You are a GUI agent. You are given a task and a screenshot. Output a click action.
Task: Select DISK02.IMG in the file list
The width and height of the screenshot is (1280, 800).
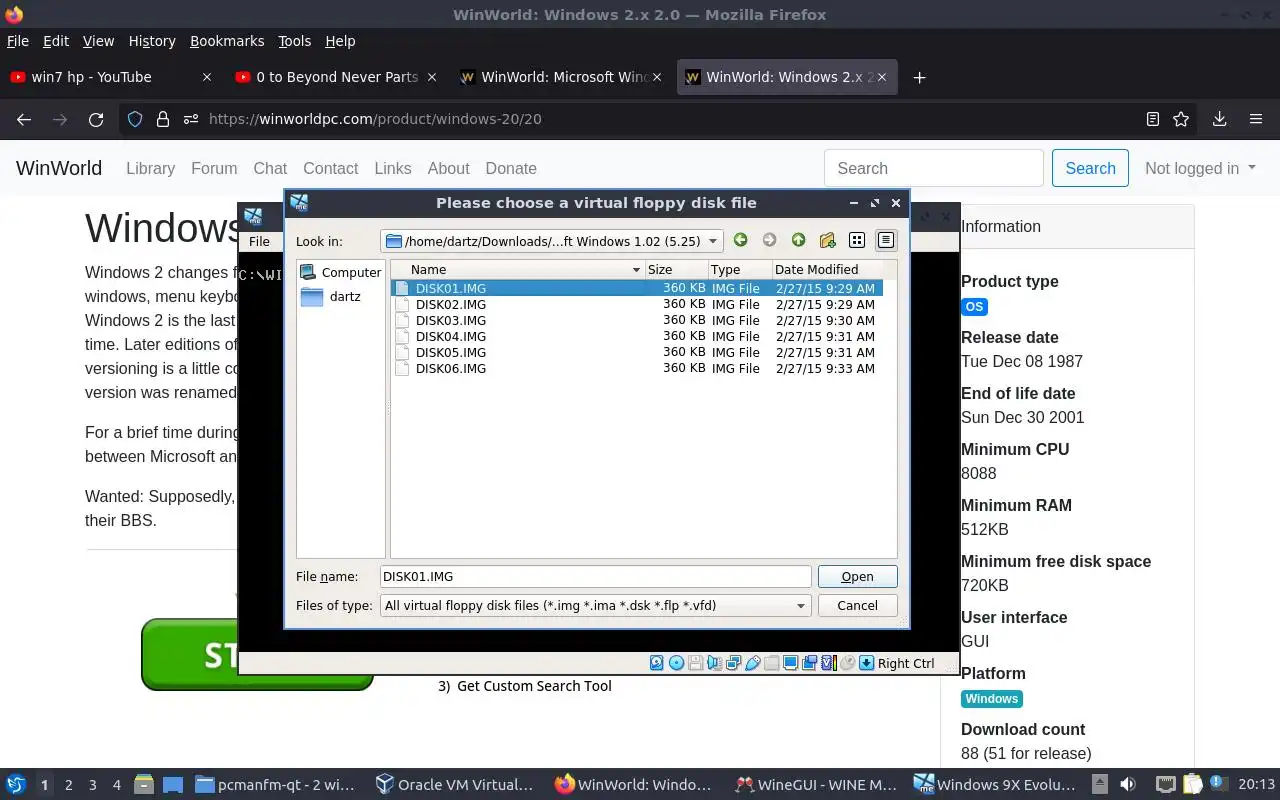pos(636,304)
